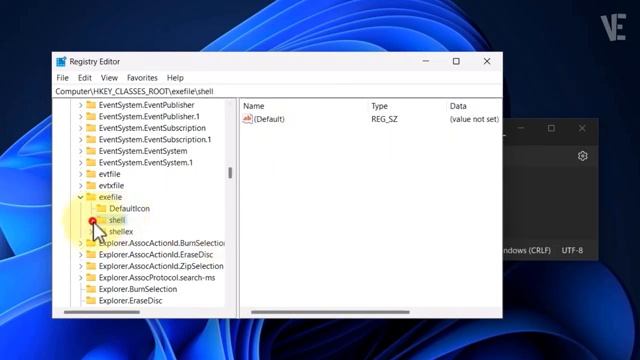Expand the EventSystem.EventPublisher.1 key
This screenshot has width=640, height=360.
point(80,117)
